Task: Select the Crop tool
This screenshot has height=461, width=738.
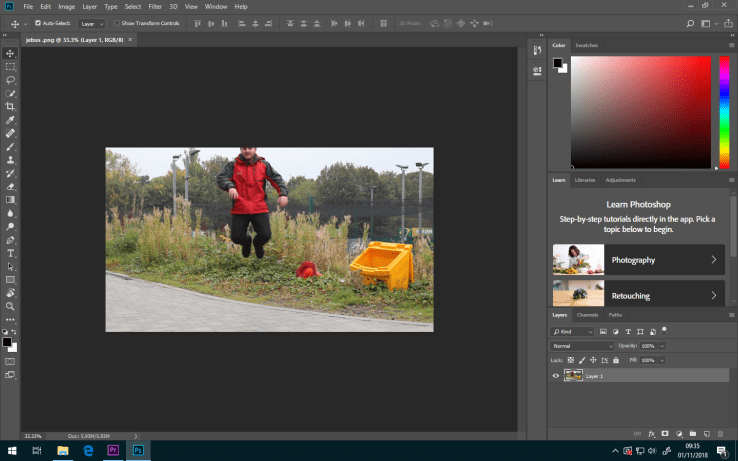Action: [11, 106]
